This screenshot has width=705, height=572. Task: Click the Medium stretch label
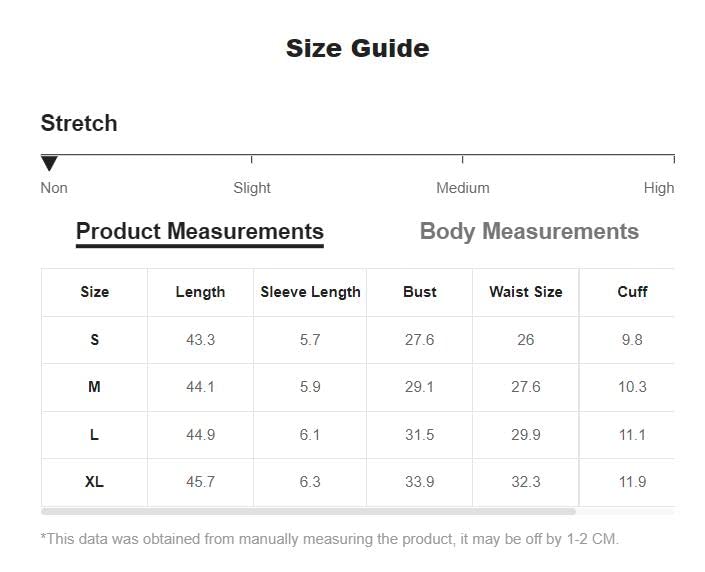click(x=462, y=188)
